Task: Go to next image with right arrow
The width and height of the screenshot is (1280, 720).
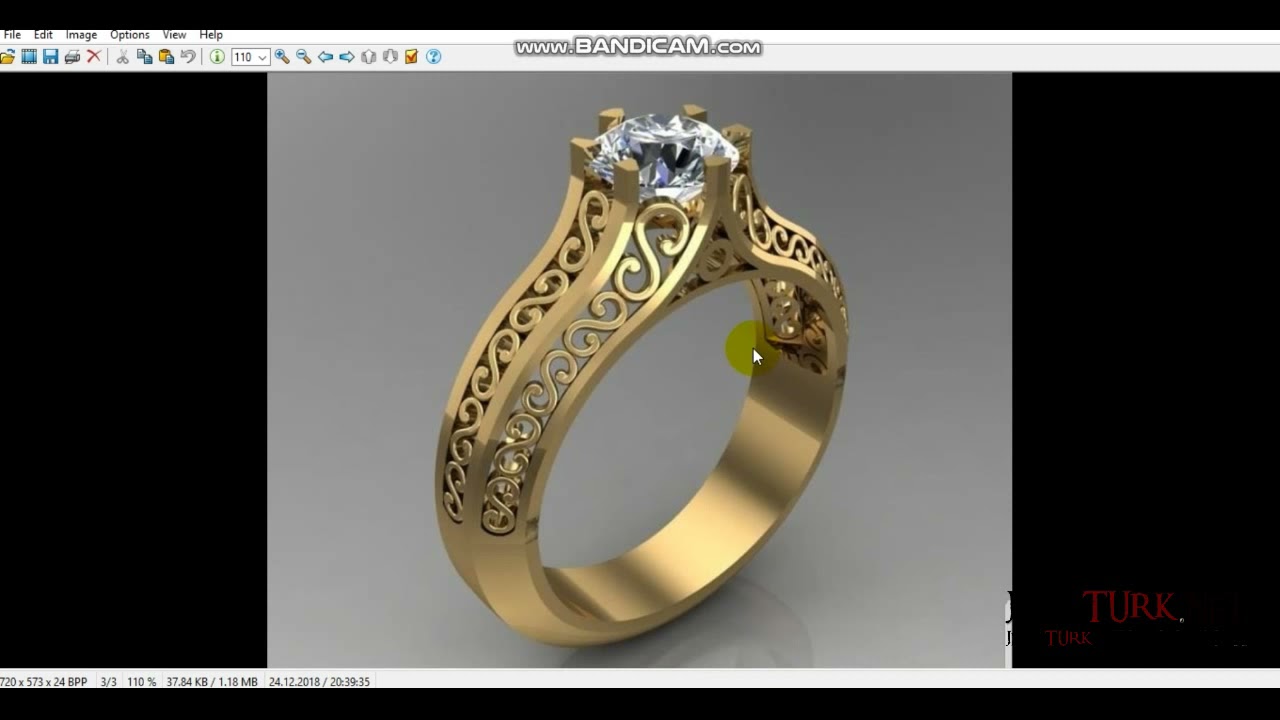Action: (x=347, y=57)
